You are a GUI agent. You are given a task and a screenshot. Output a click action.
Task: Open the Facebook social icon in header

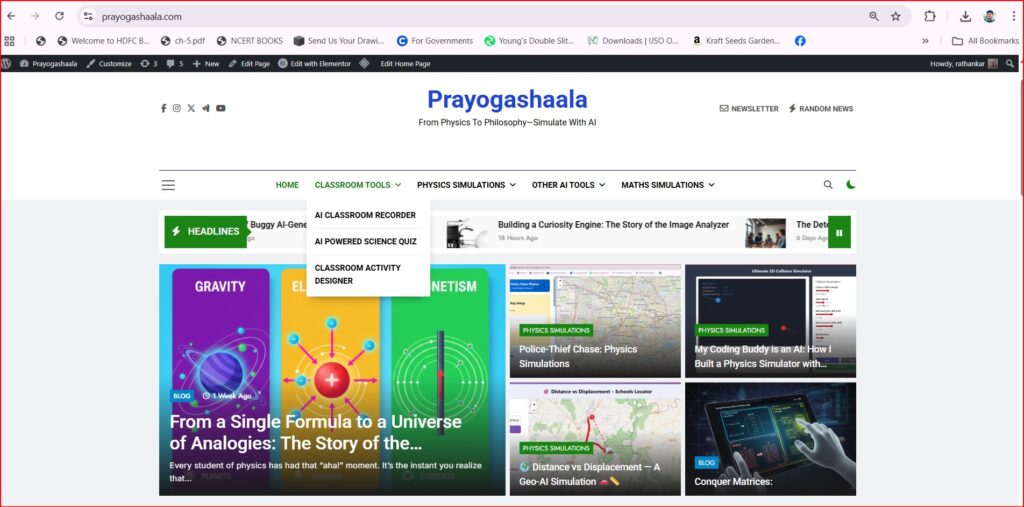point(164,108)
